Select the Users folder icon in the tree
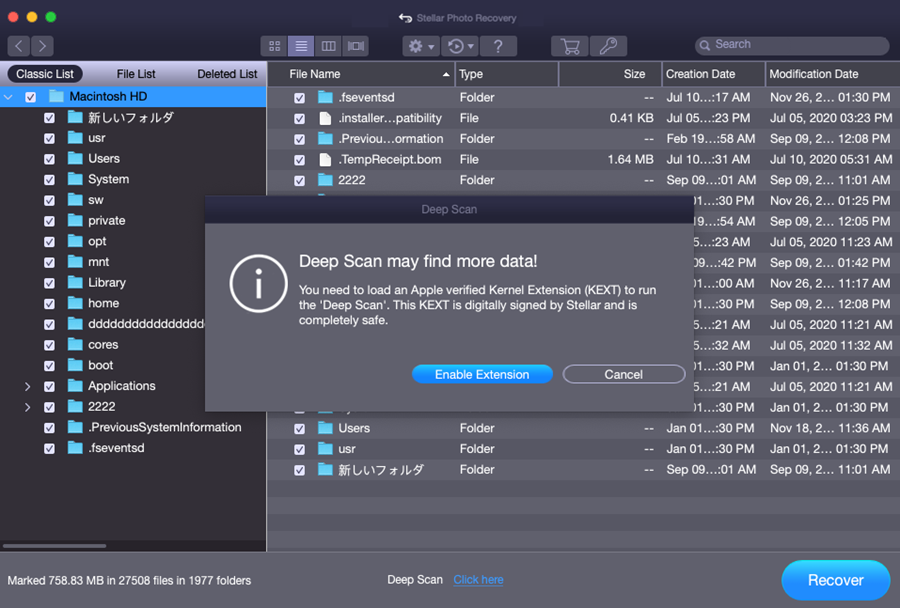 pyautogui.click(x=75, y=158)
